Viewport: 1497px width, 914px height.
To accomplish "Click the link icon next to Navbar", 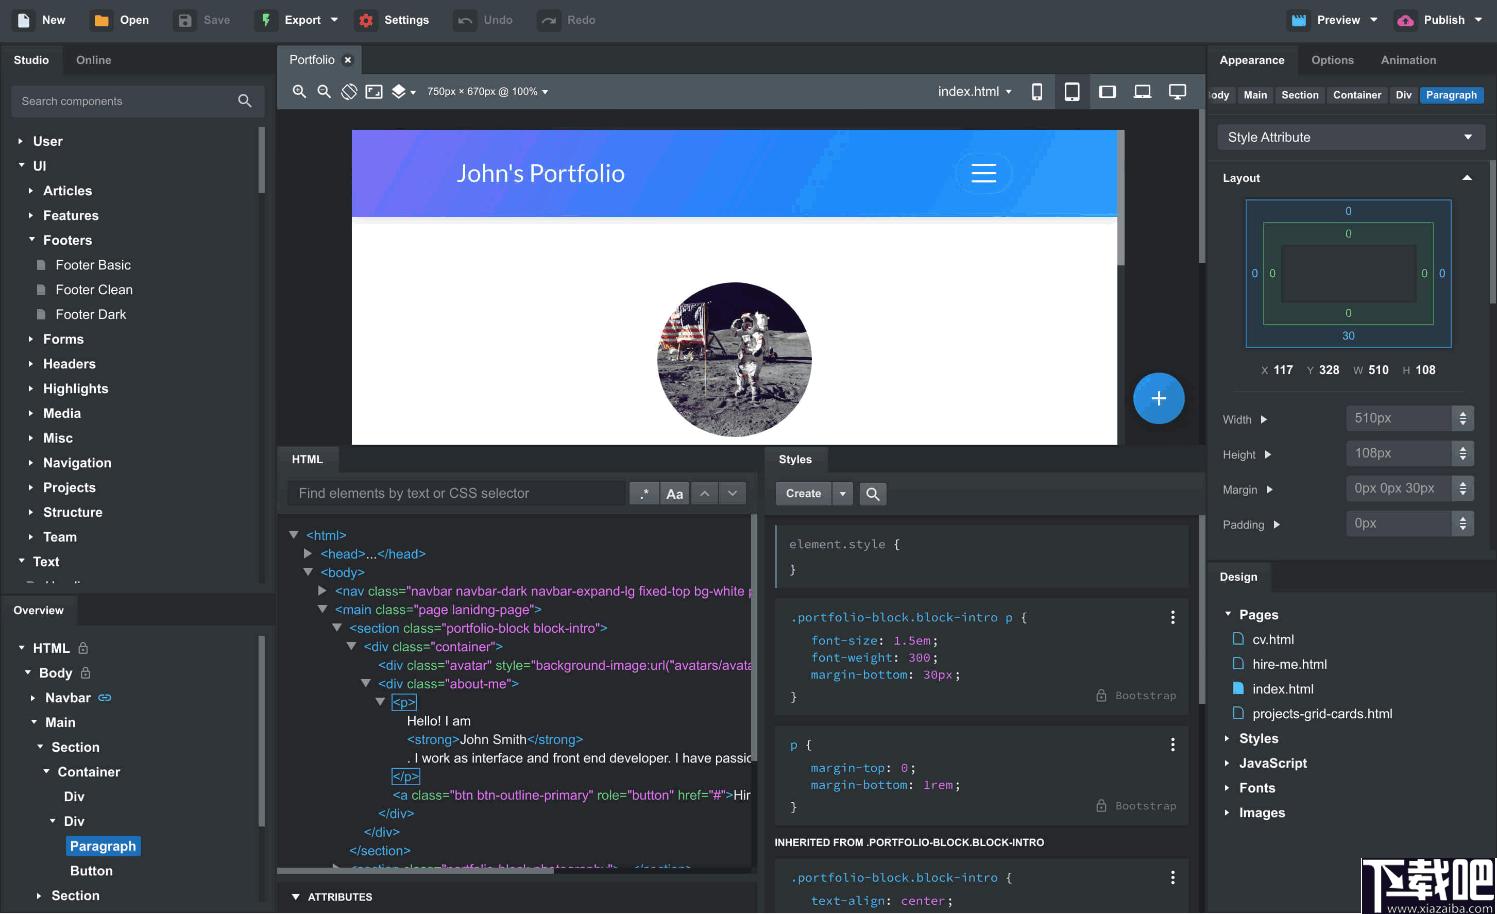I will 104,698.
